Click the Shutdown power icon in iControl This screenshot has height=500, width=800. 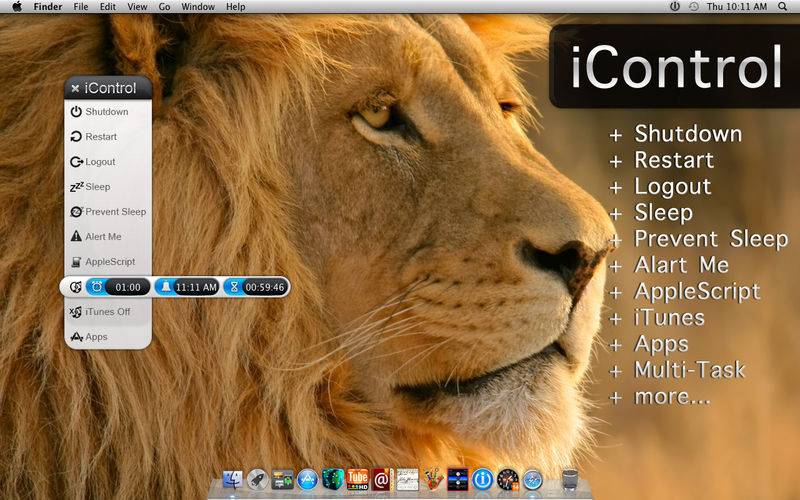point(76,112)
